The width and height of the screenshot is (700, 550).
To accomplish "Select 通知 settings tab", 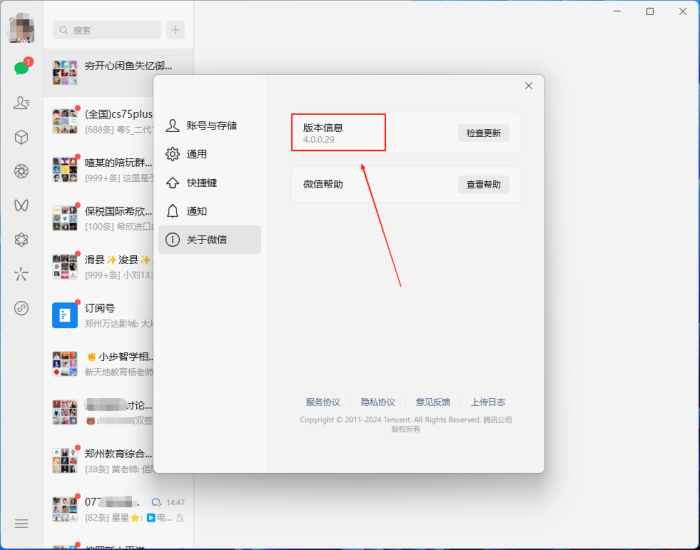I will tap(210, 211).
